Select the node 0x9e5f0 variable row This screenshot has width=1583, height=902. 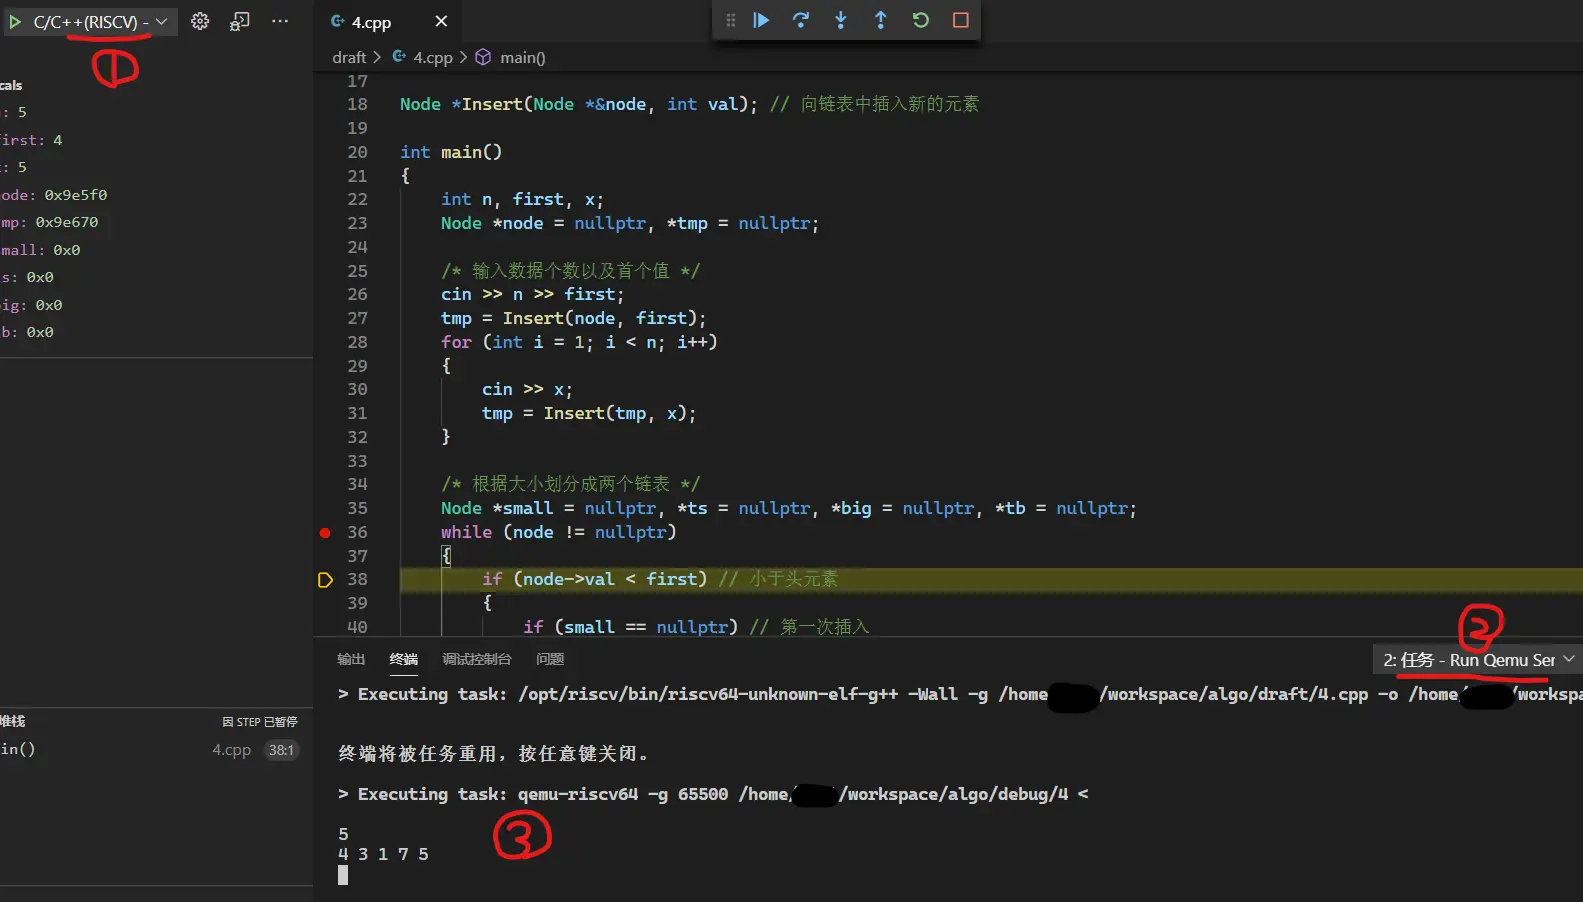(156, 195)
